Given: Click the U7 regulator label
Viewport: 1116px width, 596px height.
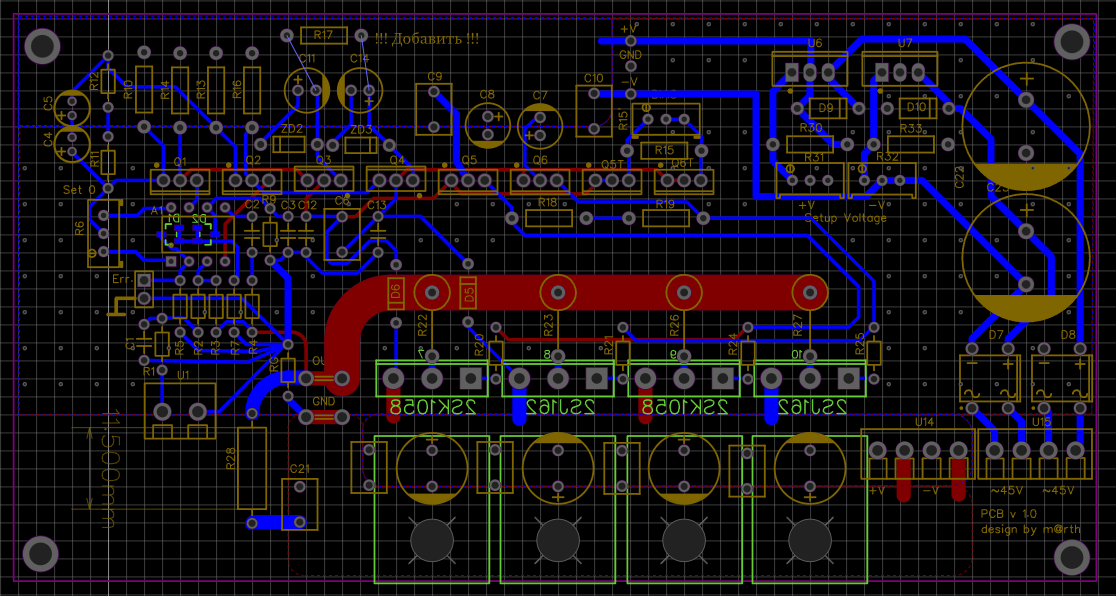Looking at the screenshot, I should pyautogui.click(x=905, y=43).
